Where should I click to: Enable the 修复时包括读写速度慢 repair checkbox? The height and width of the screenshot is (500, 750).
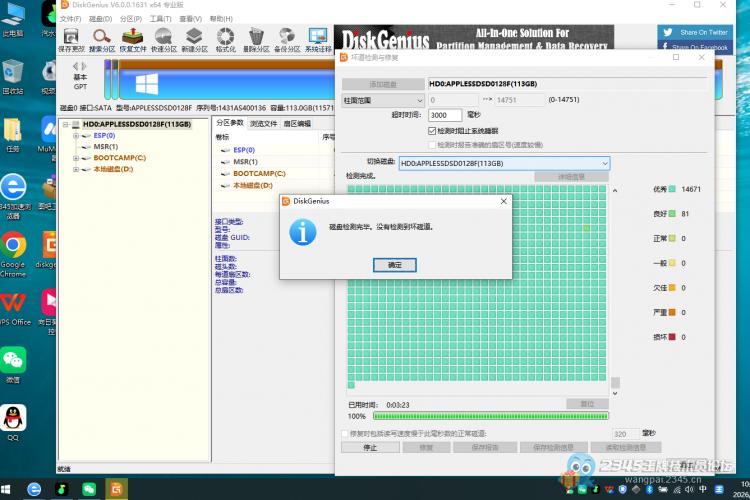(346, 434)
